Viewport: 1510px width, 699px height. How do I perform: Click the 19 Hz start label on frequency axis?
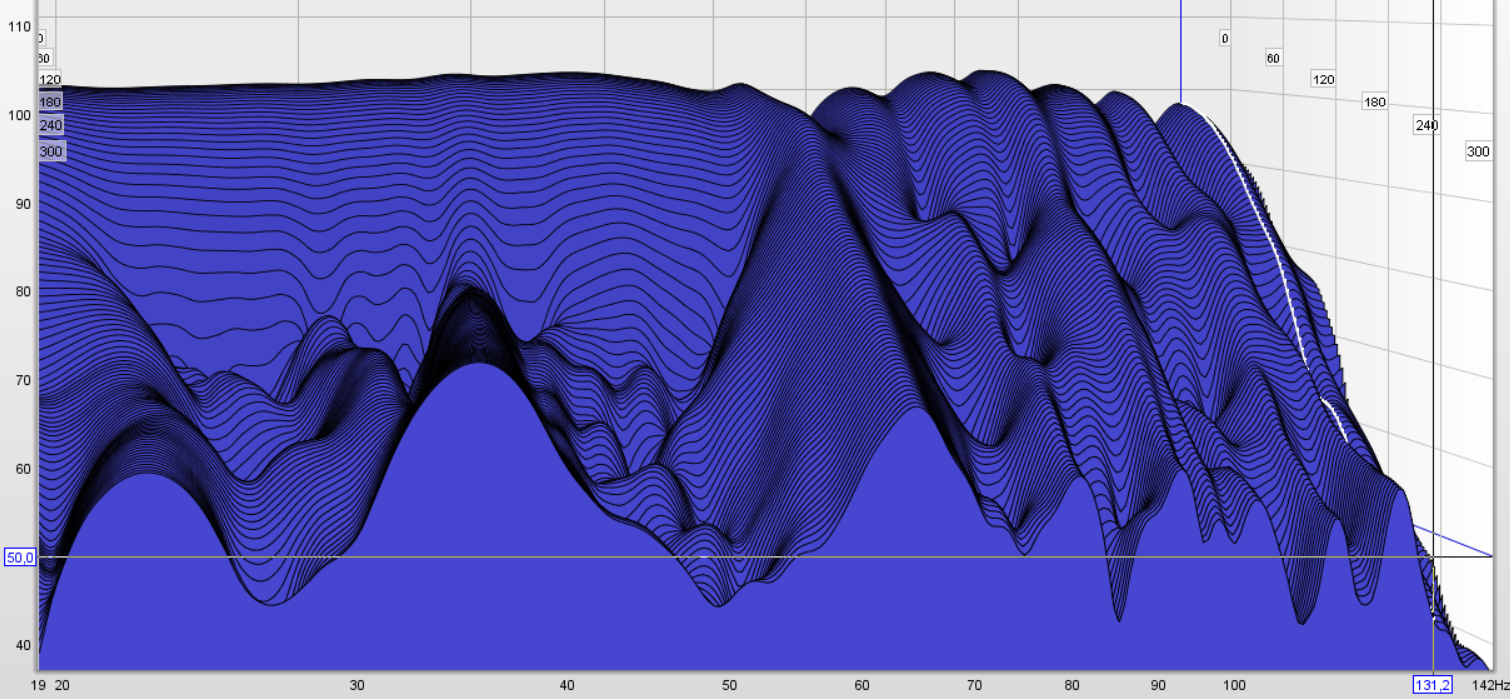point(38,685)
